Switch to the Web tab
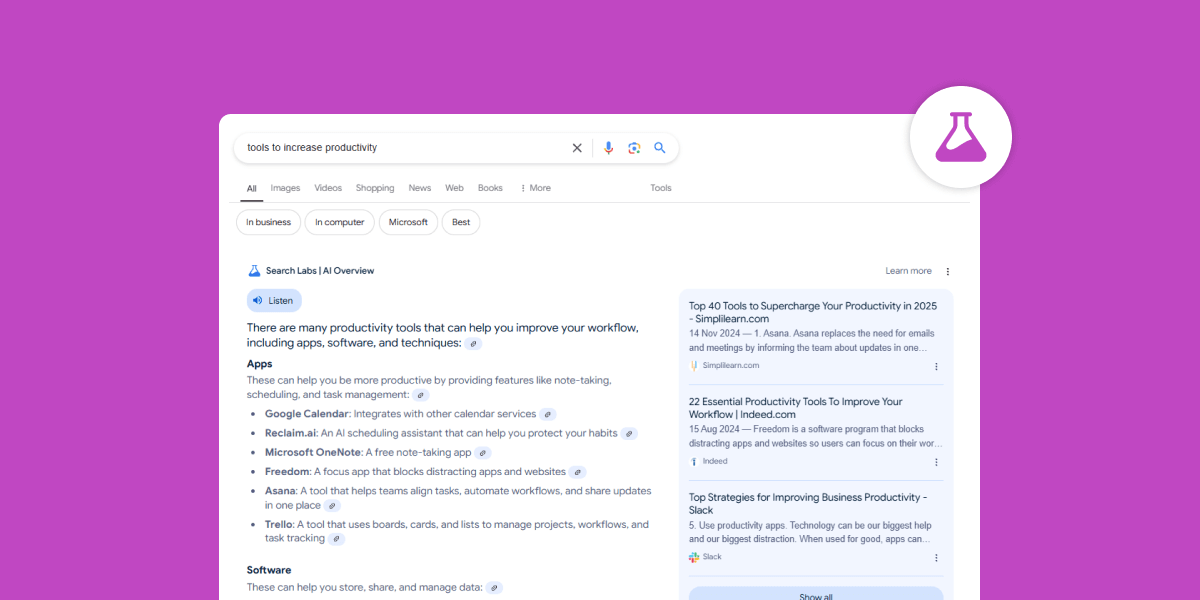 pyautogui.click(x=454, y=188)
